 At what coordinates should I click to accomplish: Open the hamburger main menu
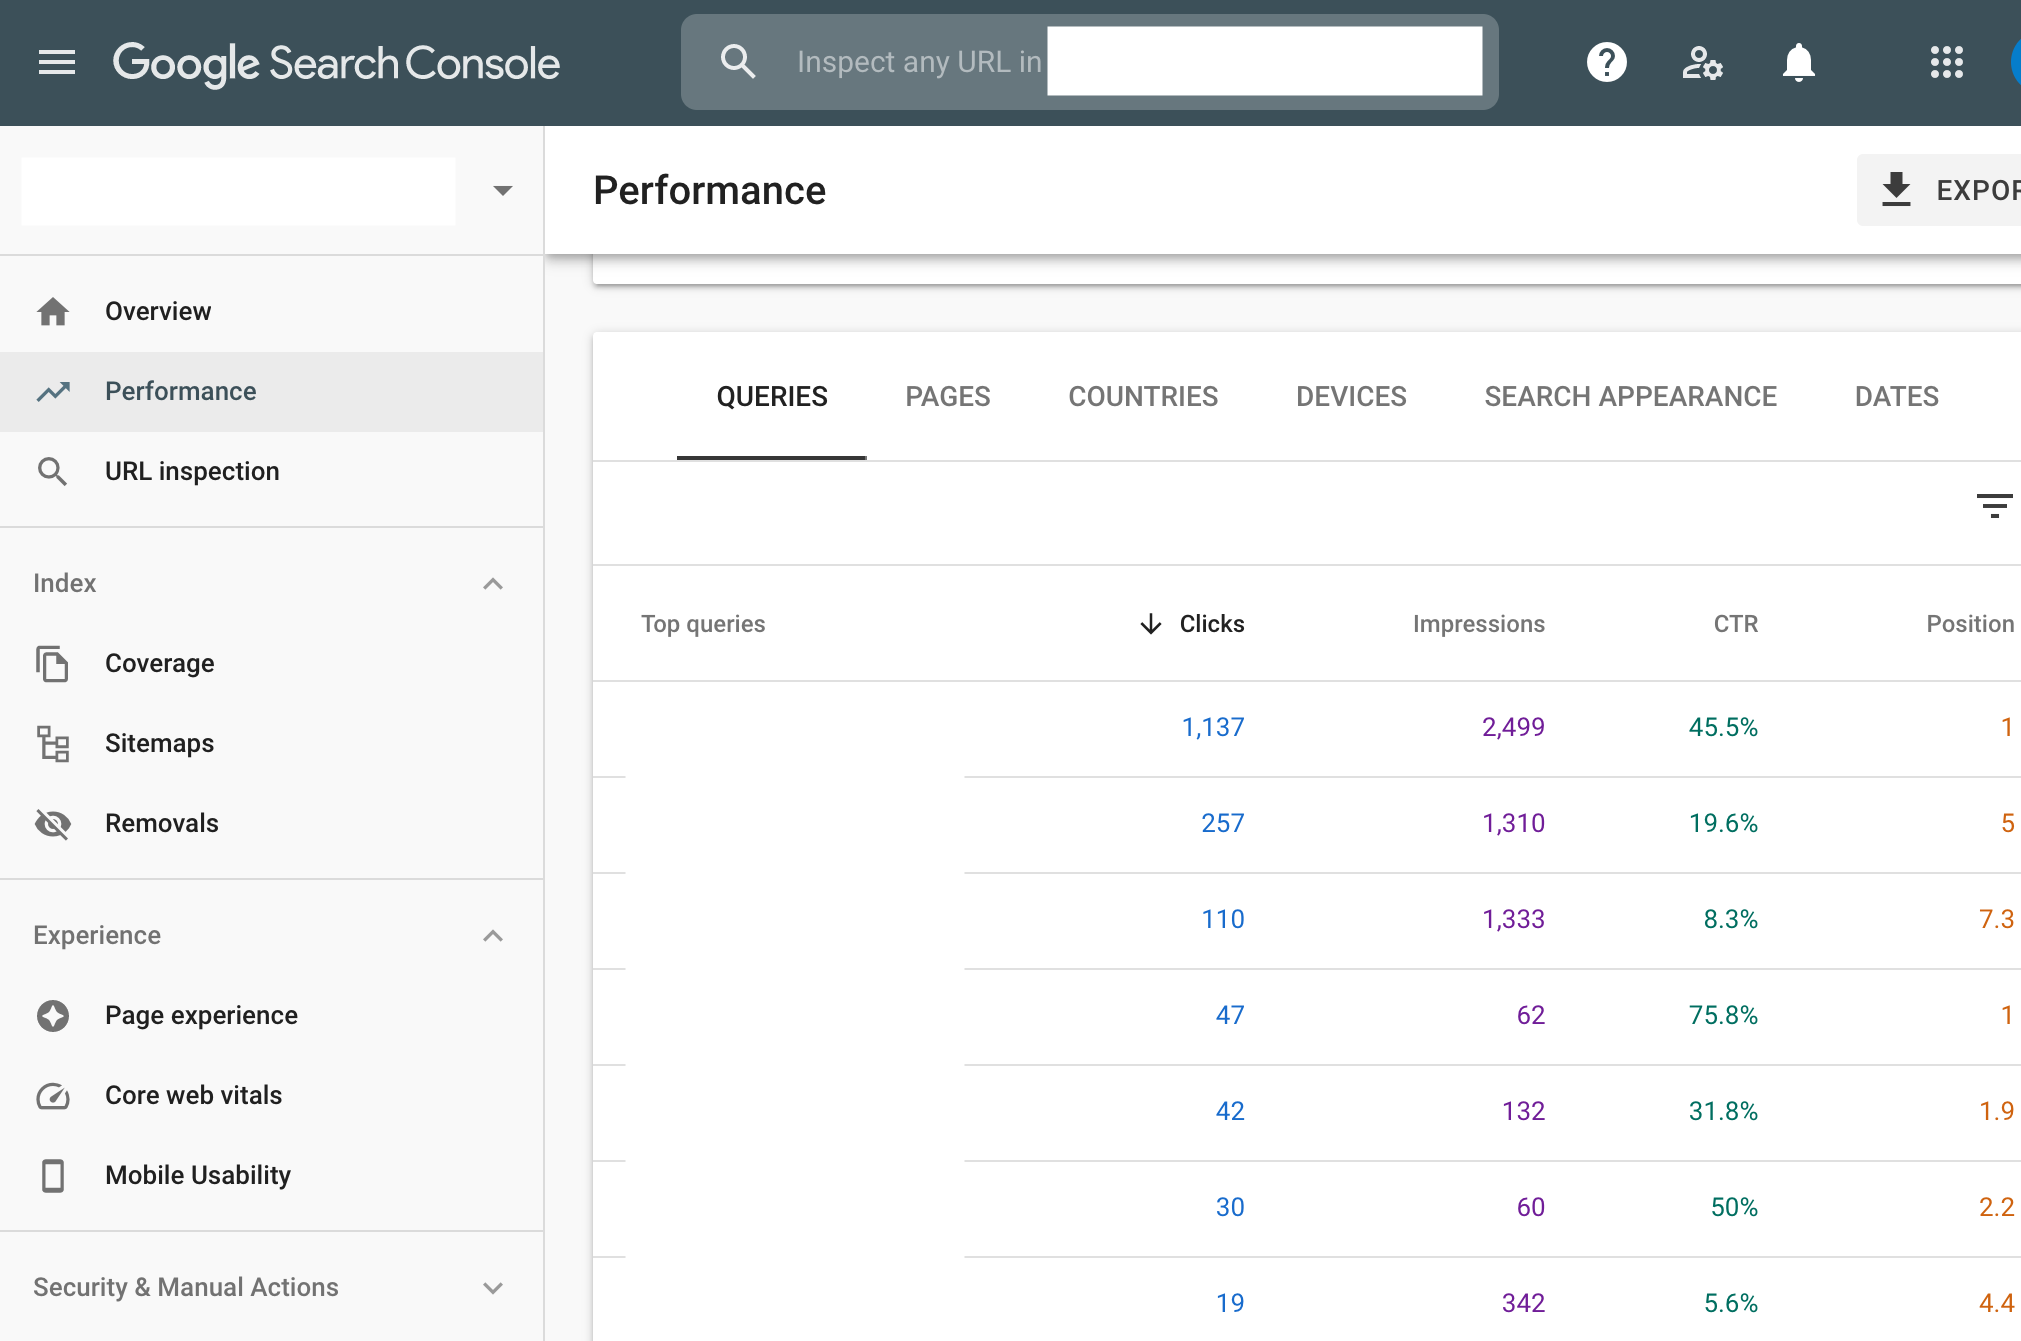[x=57, y=63]
